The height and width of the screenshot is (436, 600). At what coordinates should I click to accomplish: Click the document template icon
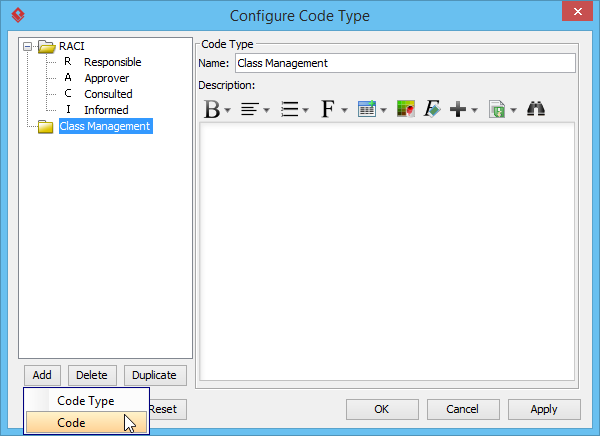(497, 109)
